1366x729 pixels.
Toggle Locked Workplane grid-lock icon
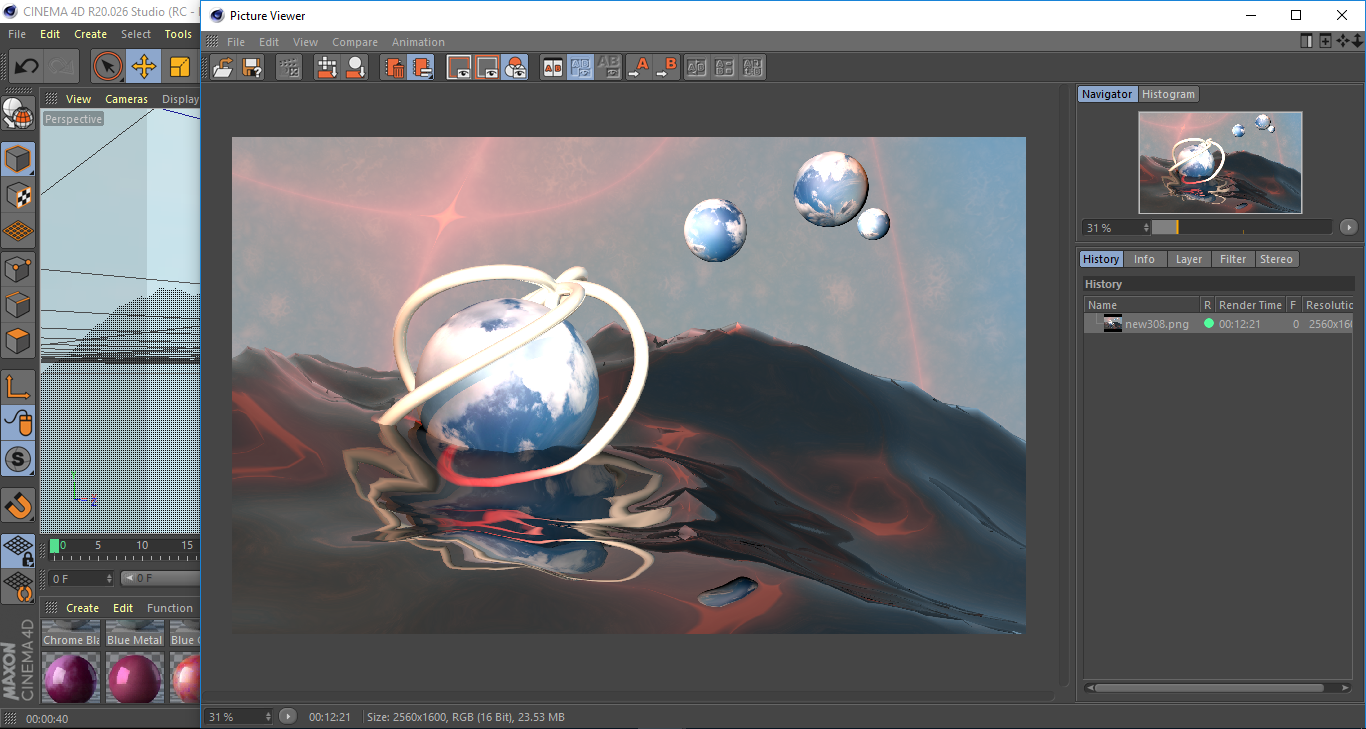tap(18, 550)
